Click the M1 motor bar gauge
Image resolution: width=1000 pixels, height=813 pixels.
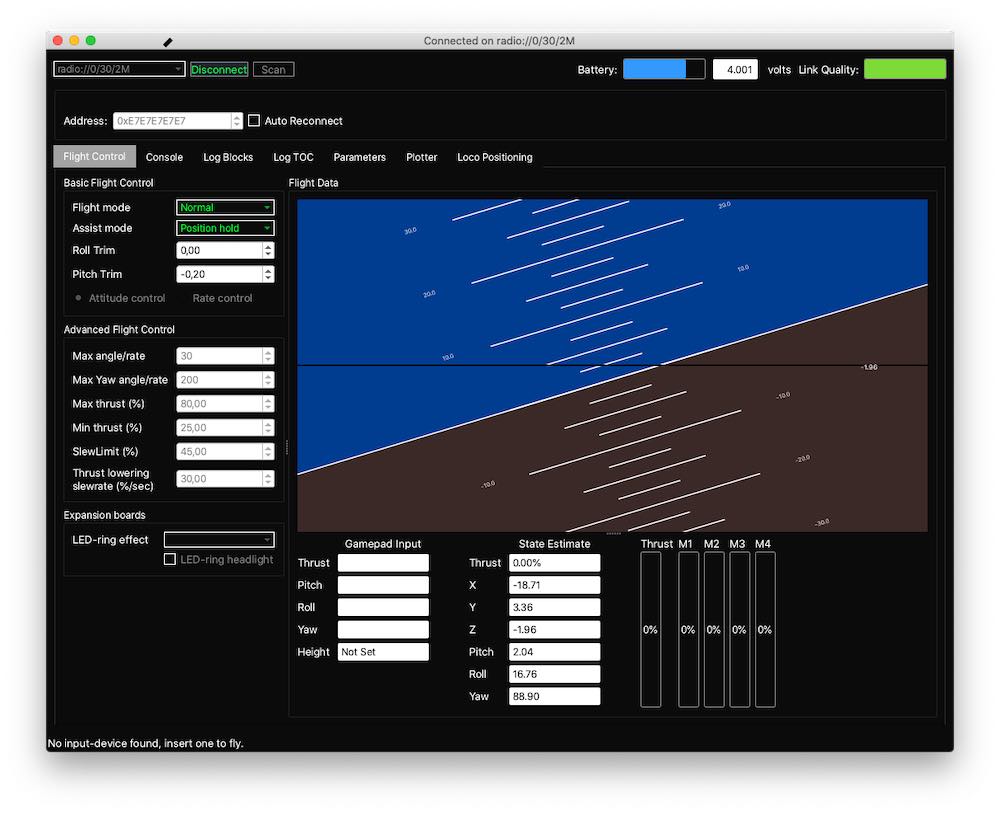[x=688, y=629]
